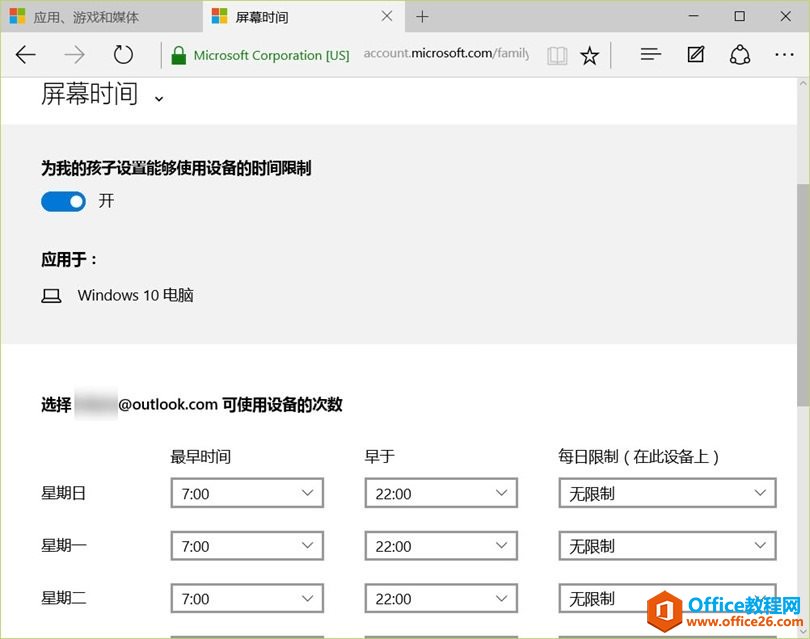Image resolution: width=810 pixels, height=639 pixels.
Task: Click the Make a Web Note icon
Action: pos(696,55)
